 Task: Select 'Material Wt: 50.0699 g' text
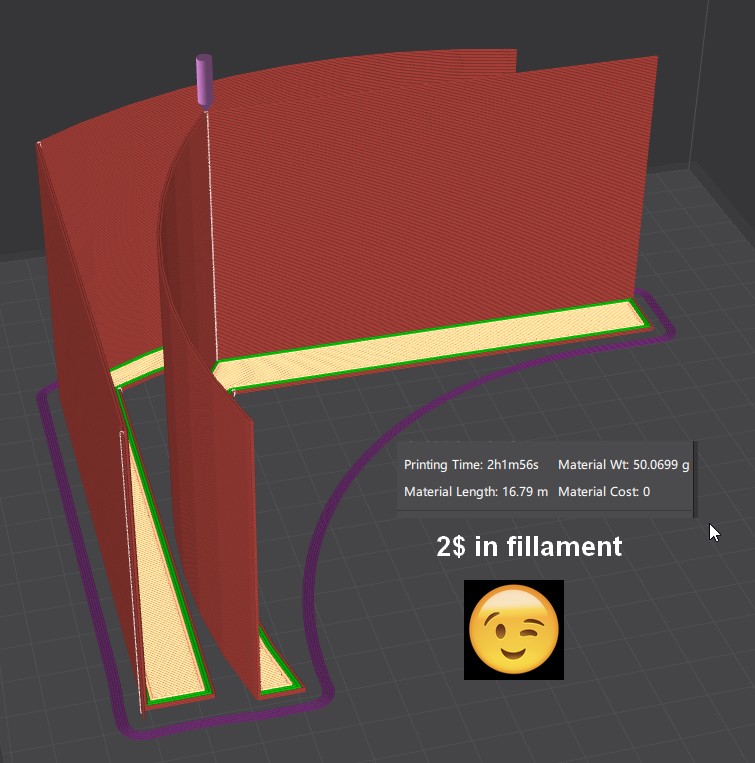pyautogui.click(x=623, y=465)
